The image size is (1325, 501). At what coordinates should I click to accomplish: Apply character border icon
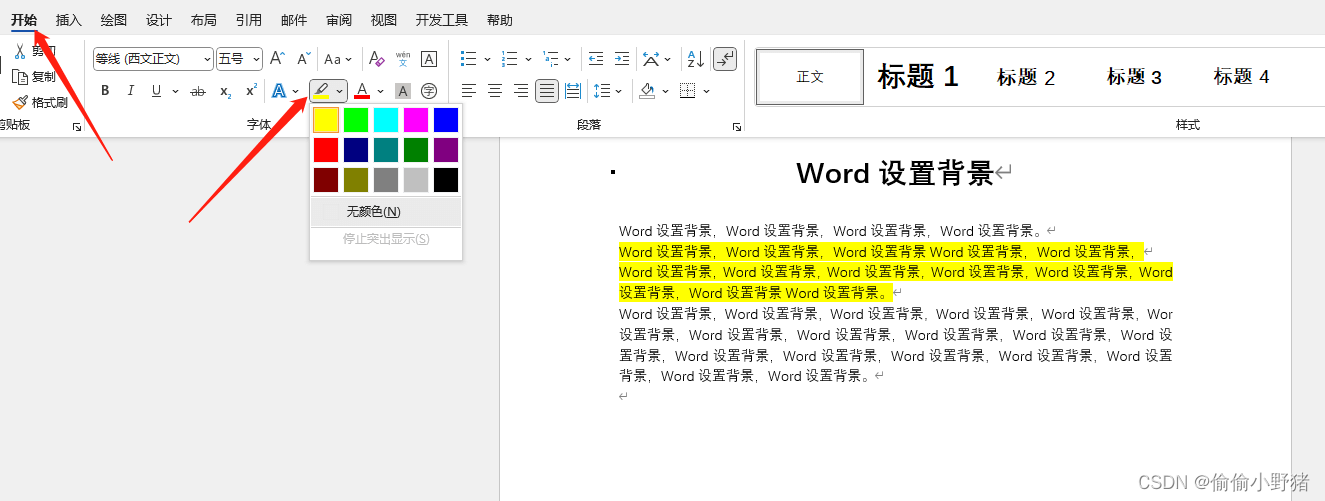tap(429, 59)
